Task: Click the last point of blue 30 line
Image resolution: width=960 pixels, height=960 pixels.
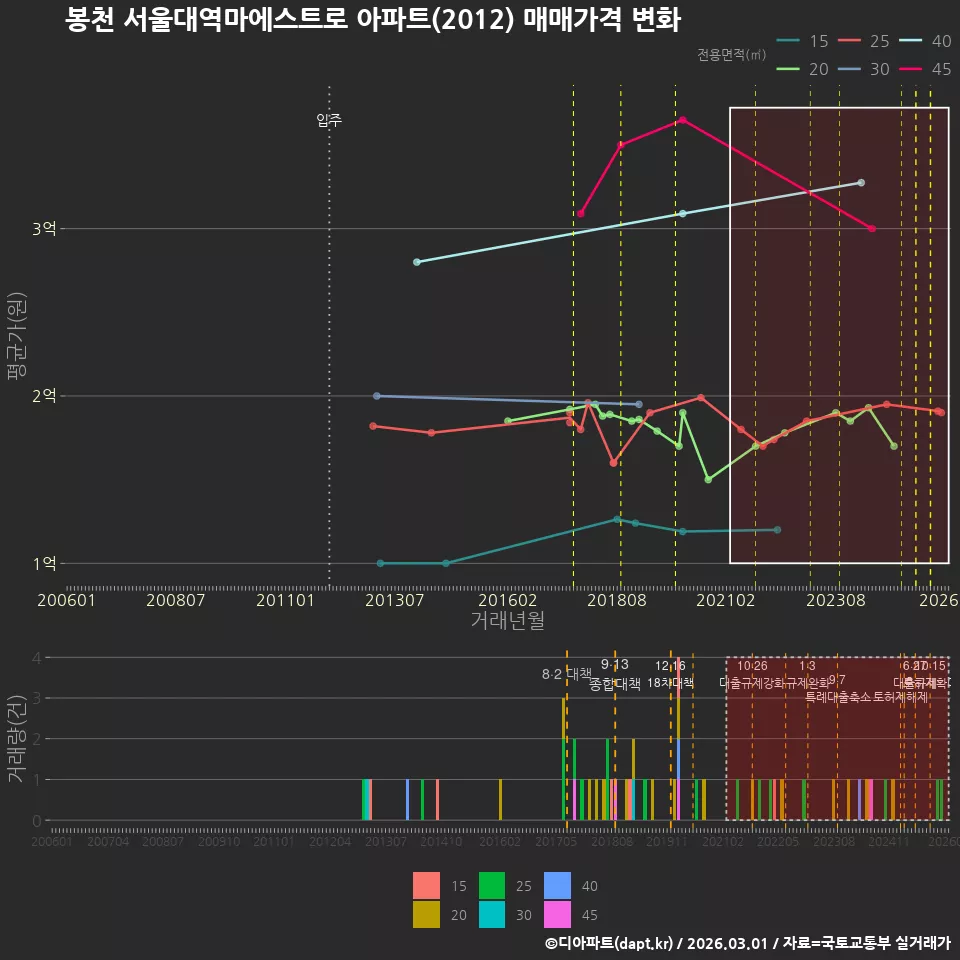Action: point(639,404)
